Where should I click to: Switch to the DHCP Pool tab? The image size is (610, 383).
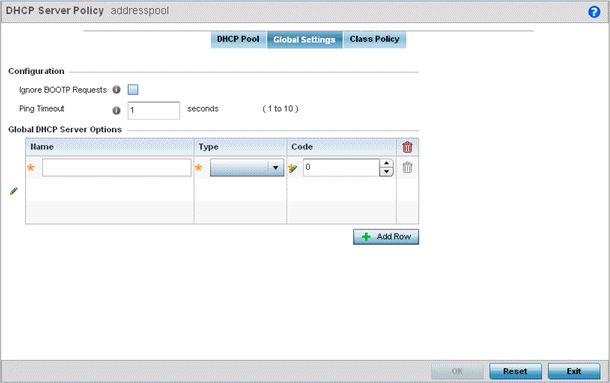point(238,39)
